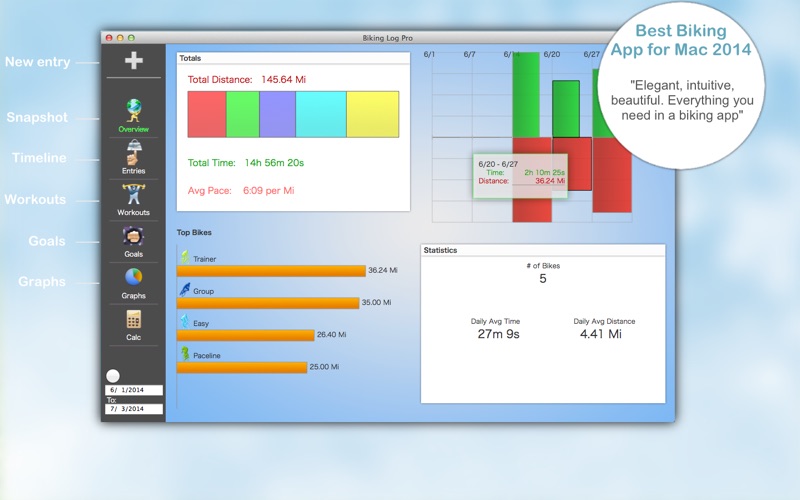Viewport: 800px width, 500px height.
Task: Click the 6/20 - 6/27 tooltip popup
Action: (x=520, y=176)
